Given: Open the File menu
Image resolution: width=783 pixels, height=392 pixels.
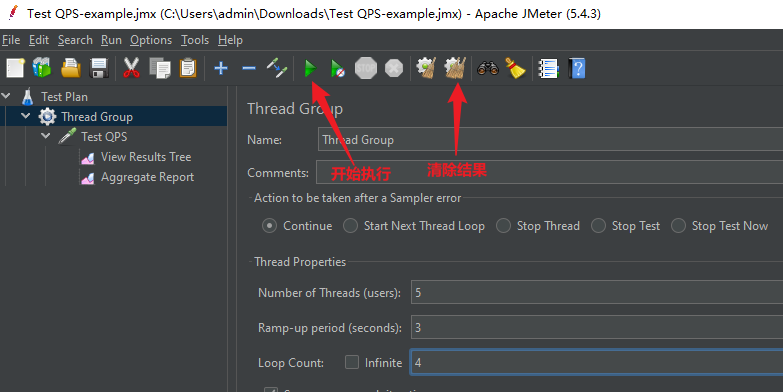Looking at the screenshot, I should pyautogui.click(x=11, y=40).
